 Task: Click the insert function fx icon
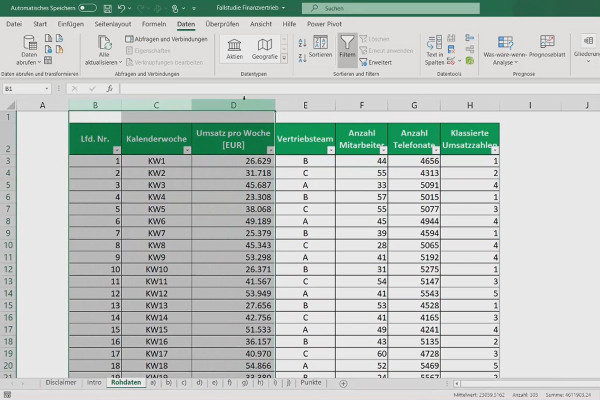point(109,89)
